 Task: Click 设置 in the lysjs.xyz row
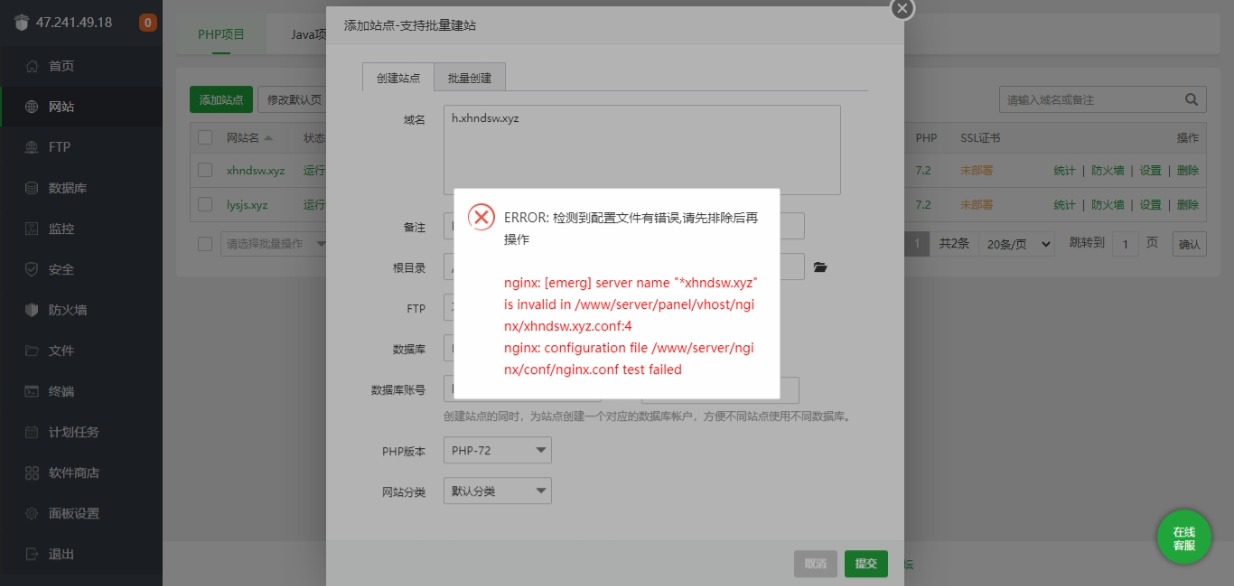pos(1151,205)
